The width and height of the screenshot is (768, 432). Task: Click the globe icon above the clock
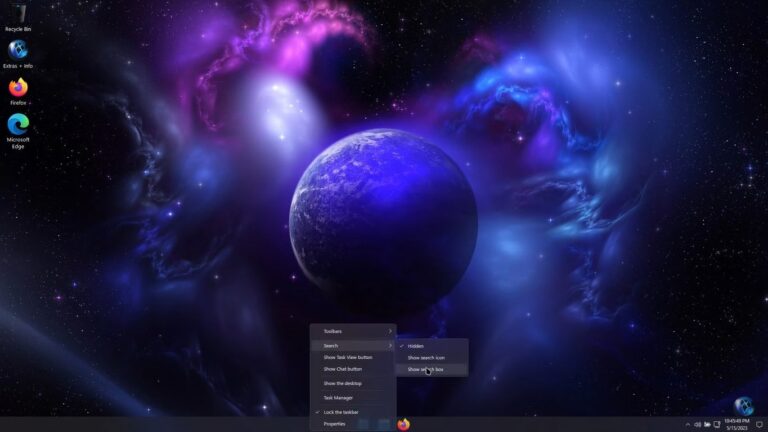744,406
